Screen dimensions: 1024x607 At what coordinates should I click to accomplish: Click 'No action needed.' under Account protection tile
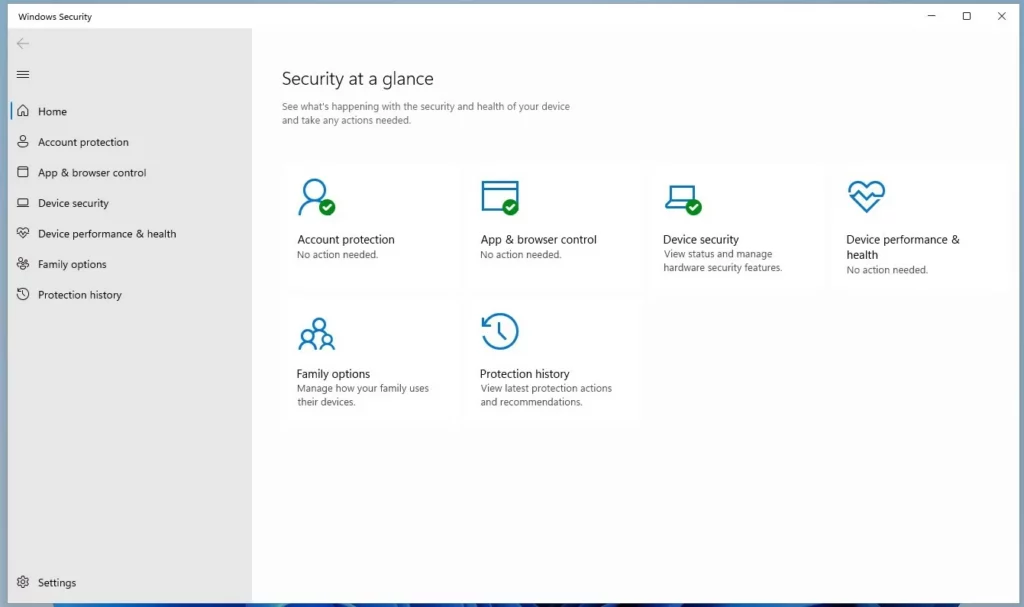point(338,255)
